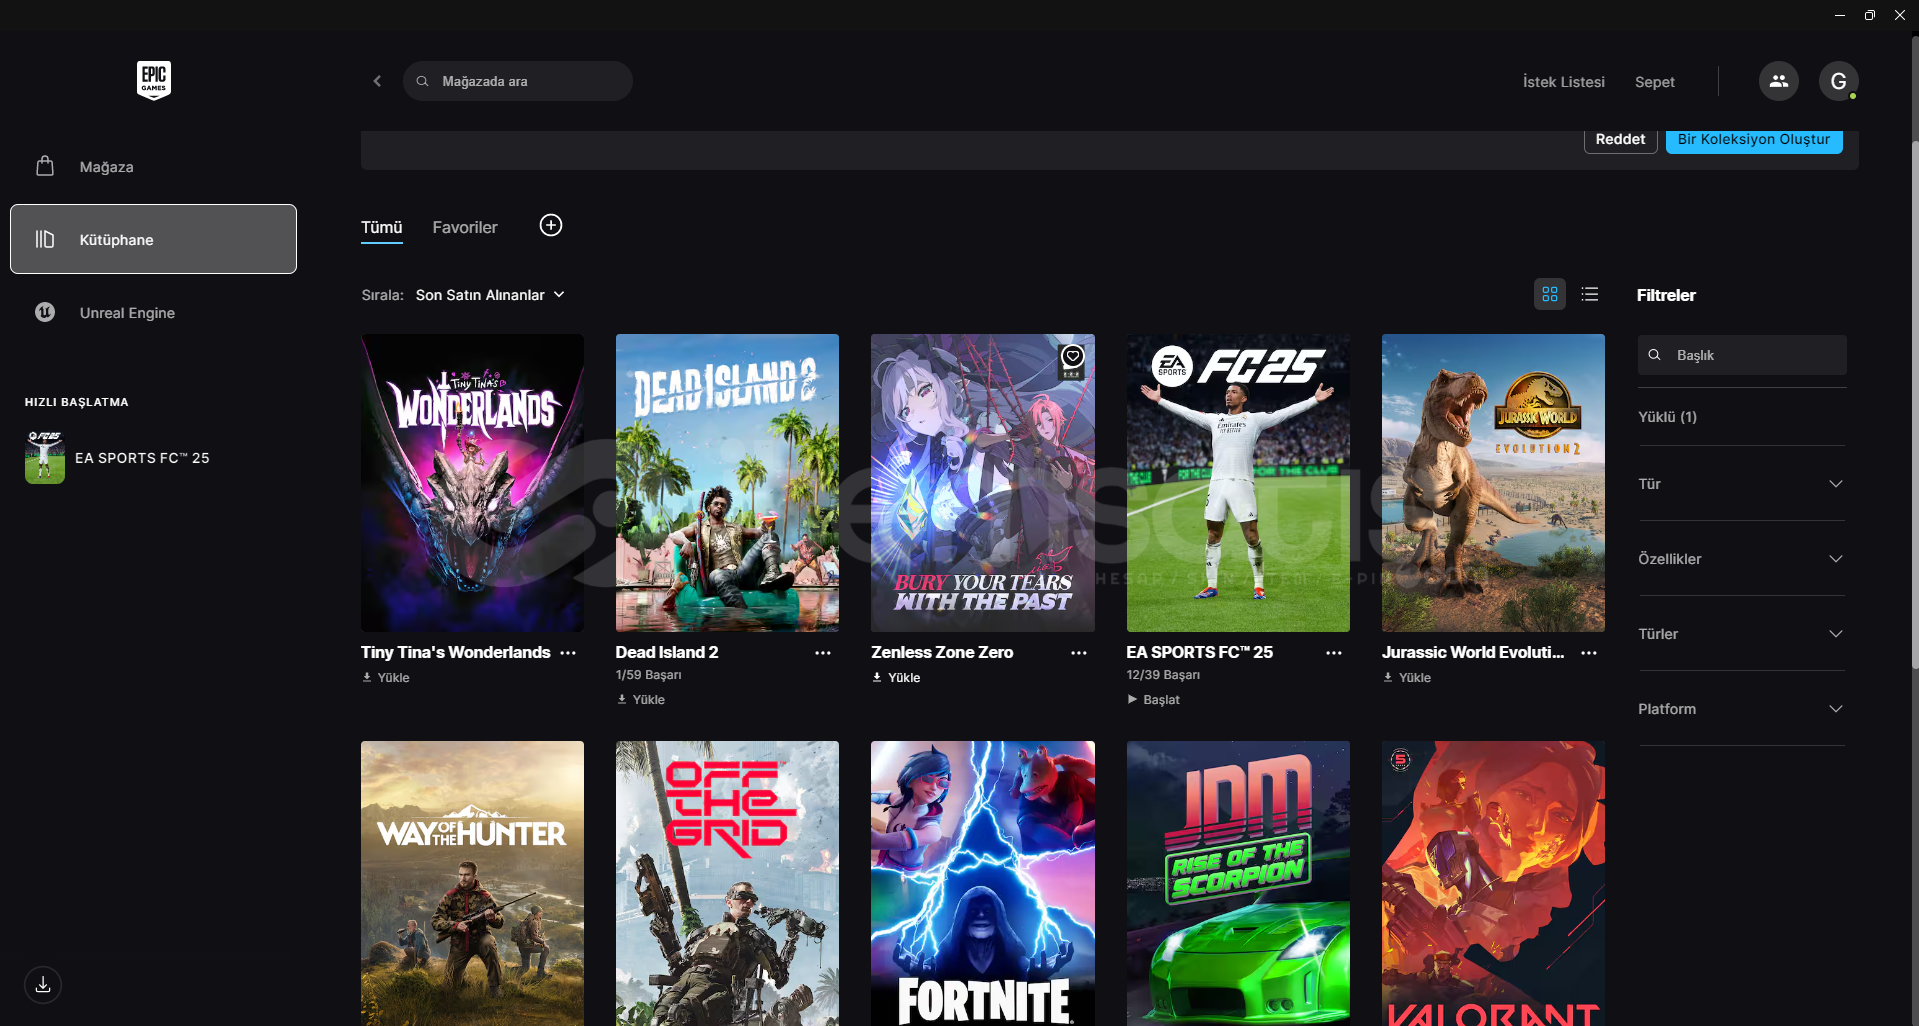The image size is (1919, 1026).
Task: Open Tiny Tina's Wonderlands cover
Action: [472, 483]
